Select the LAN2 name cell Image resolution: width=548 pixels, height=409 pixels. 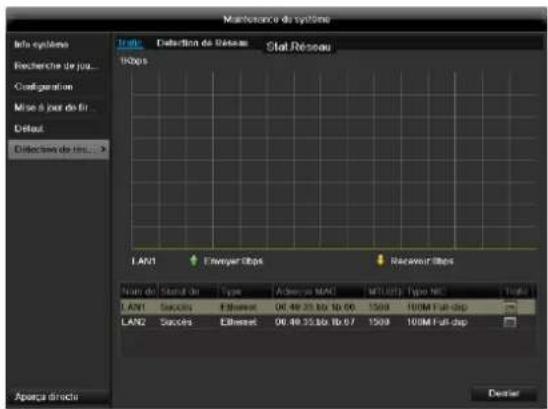click(134, 322)
